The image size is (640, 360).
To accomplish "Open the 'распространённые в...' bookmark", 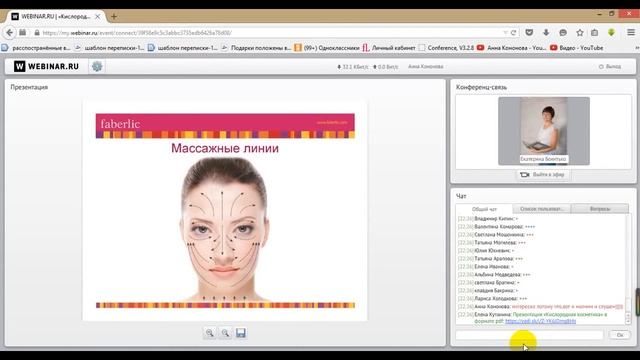I will pos(36,48).
